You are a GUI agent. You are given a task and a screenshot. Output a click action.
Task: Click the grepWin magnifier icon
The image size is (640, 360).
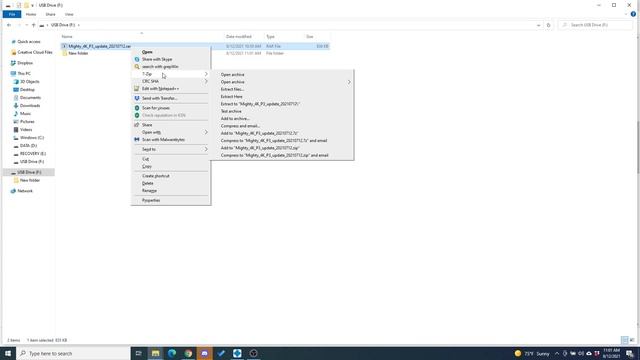[137, 67]
